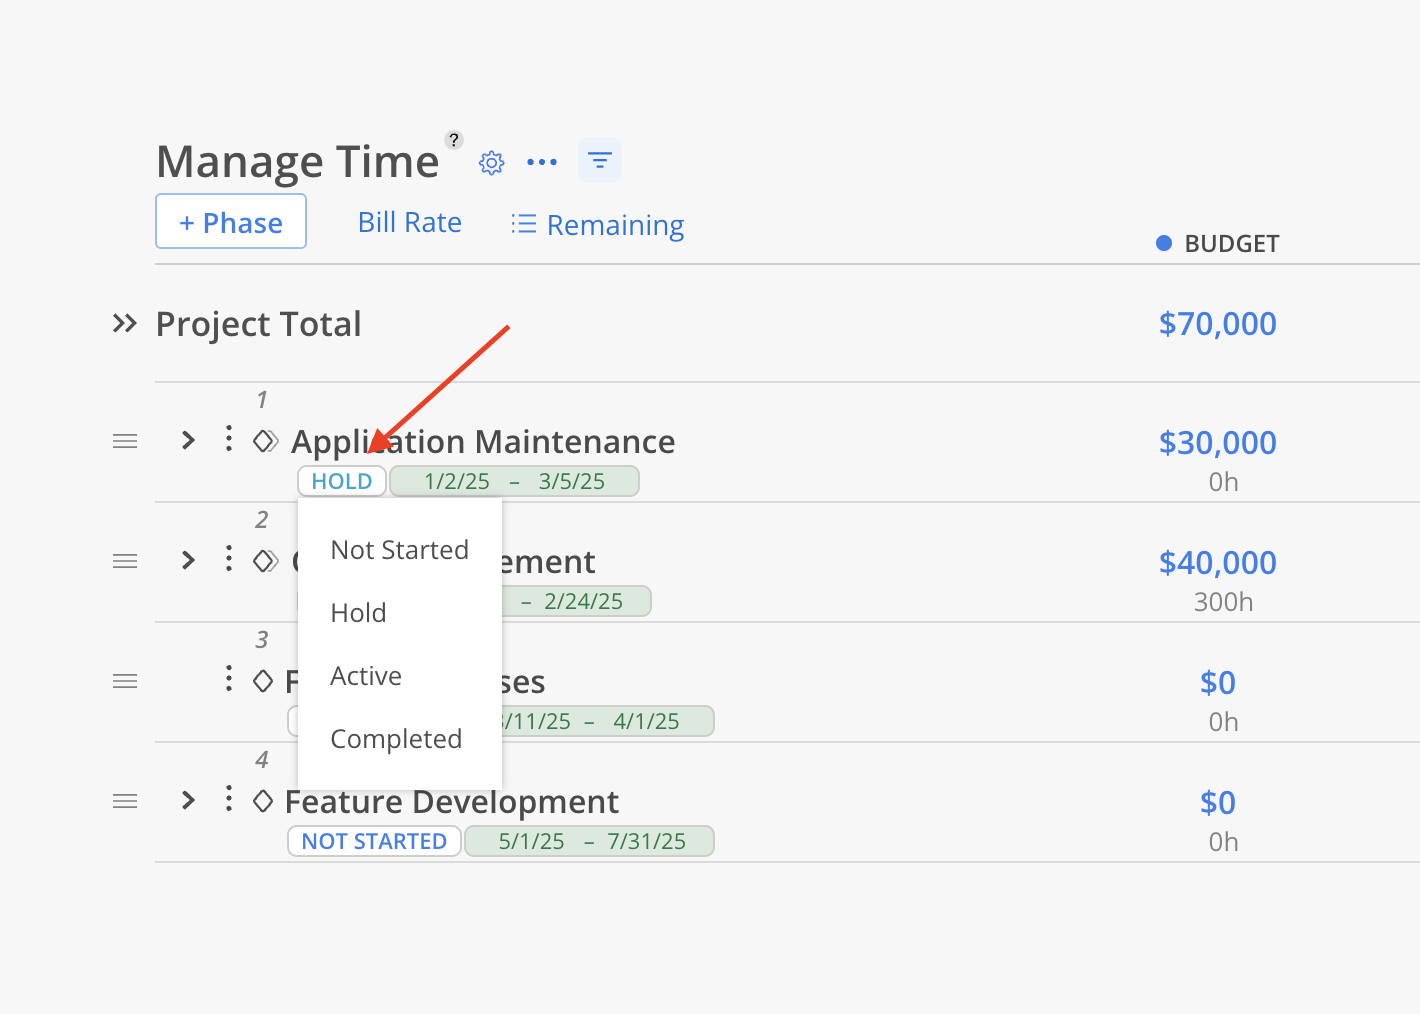Toggle the filter icon button

[x=600, y=161]
